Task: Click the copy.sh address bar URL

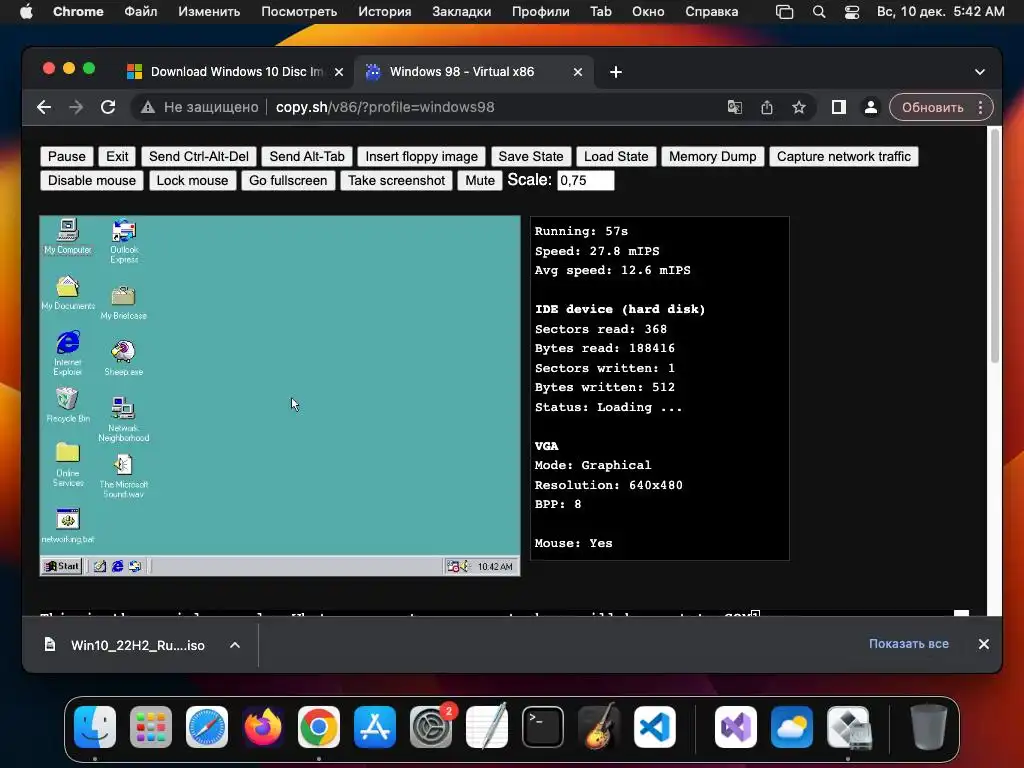Action: click(385, 107)
